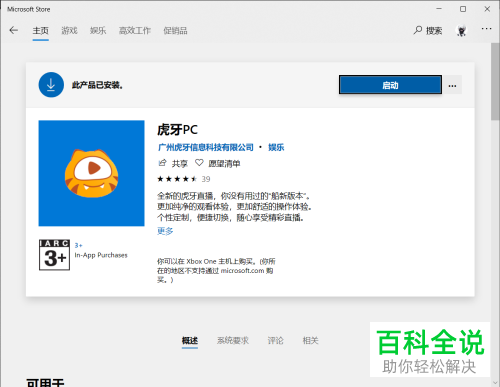Add to wishlist with heart icon

point(199,163)
